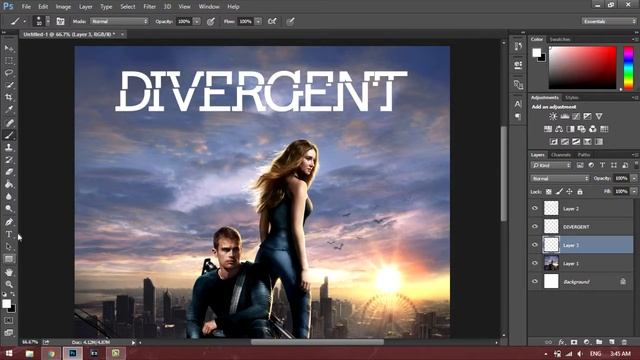640x360 pixels.
Task: Pick color in red color field
Action: coord(582,68)
